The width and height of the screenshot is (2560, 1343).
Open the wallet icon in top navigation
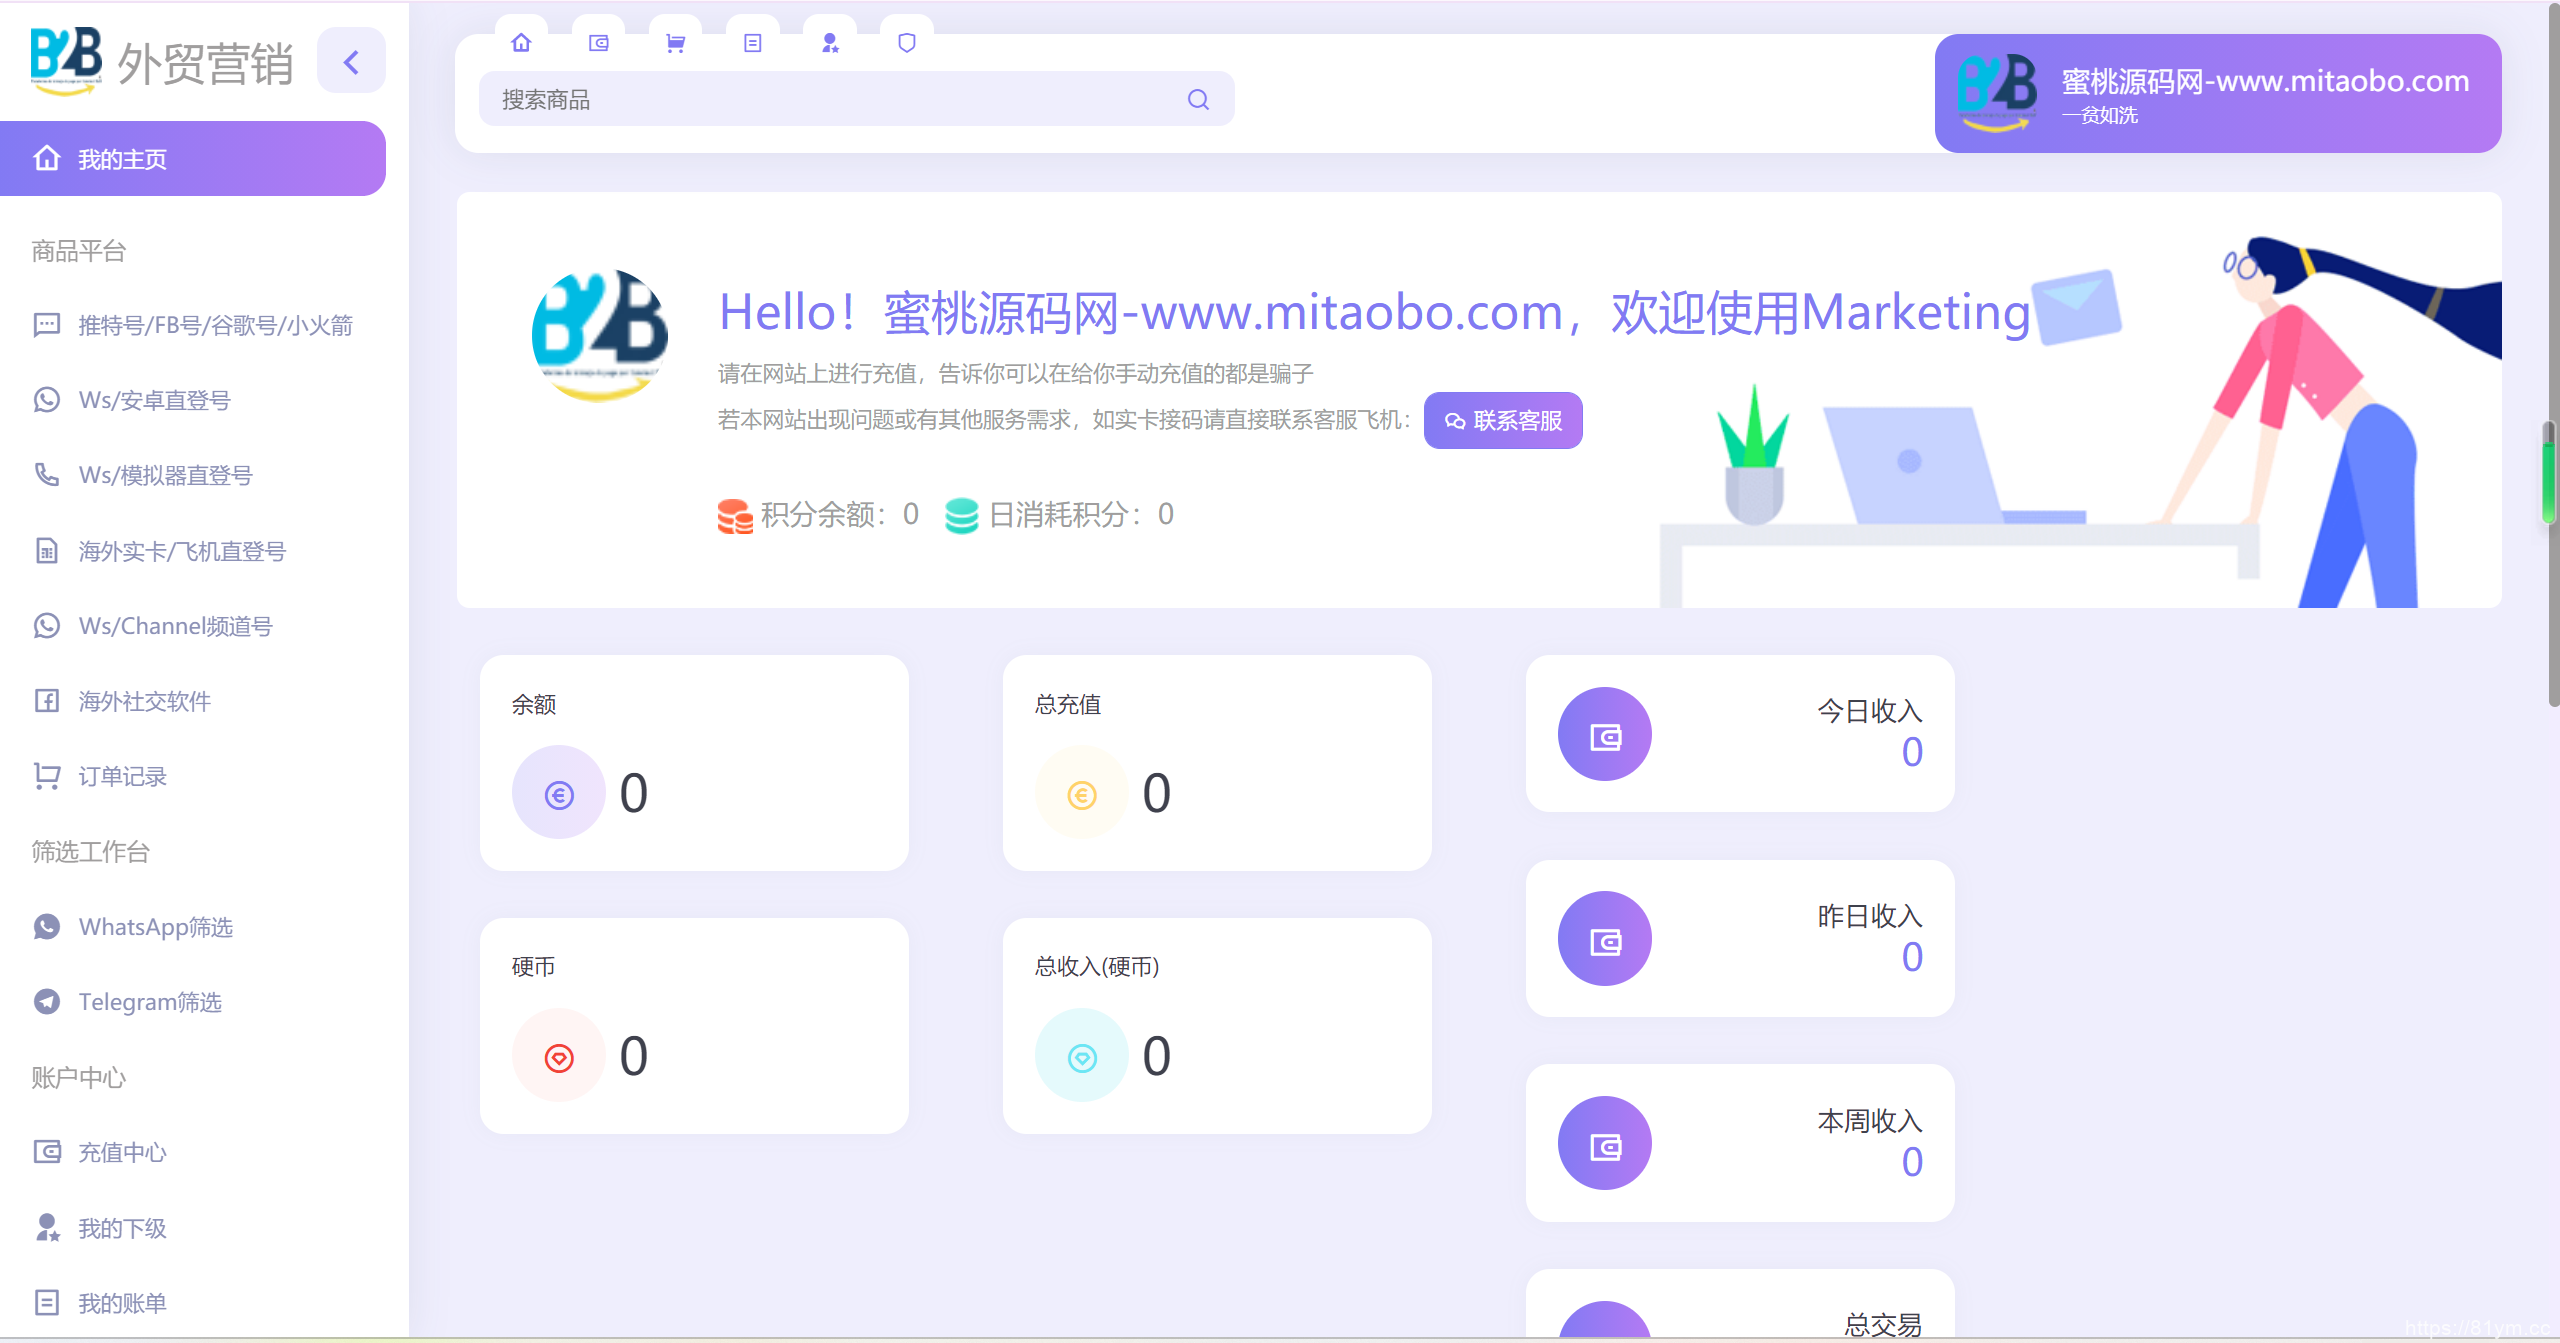599,43
